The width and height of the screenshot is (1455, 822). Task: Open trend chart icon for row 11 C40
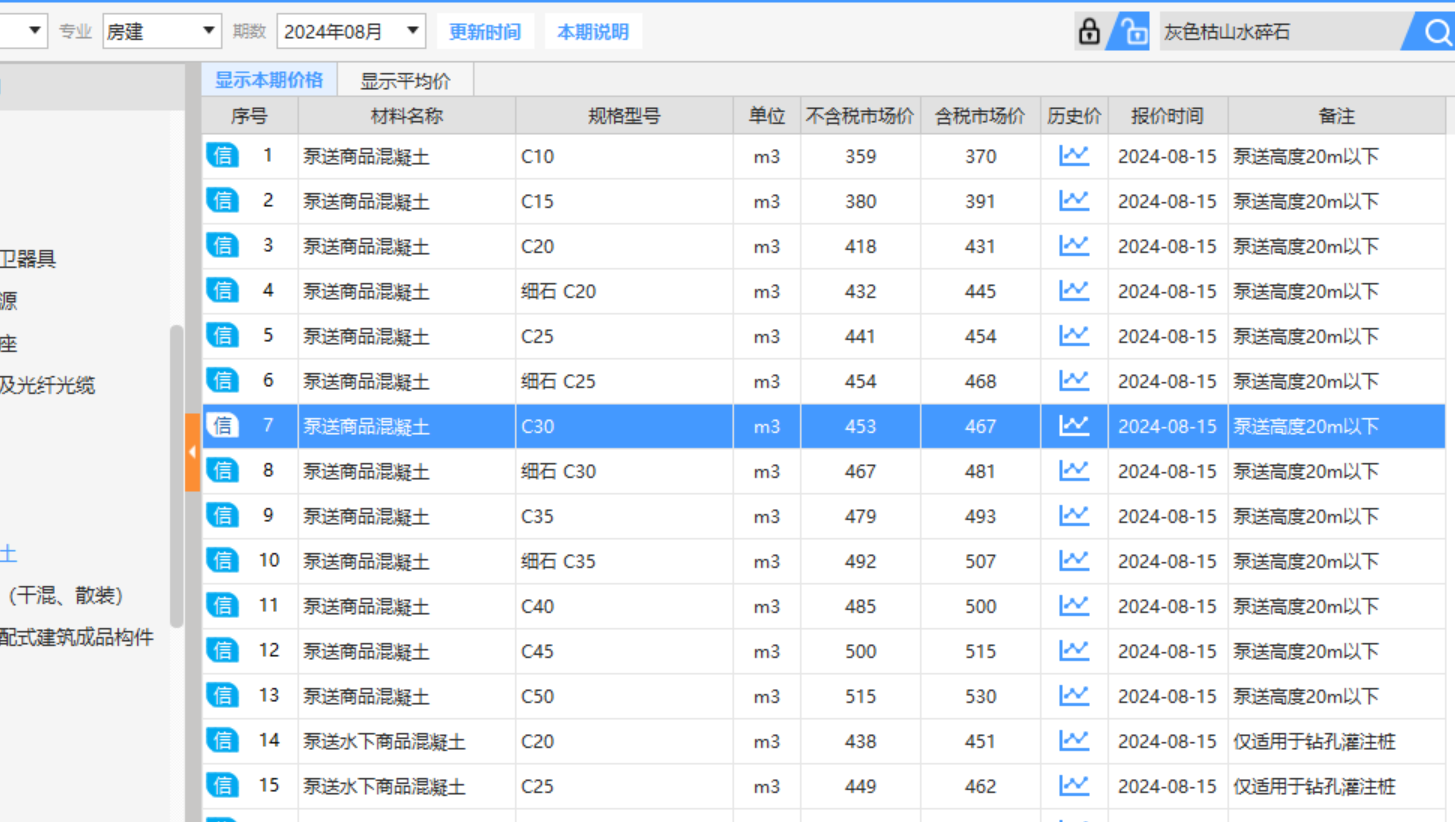(1074, 606)
